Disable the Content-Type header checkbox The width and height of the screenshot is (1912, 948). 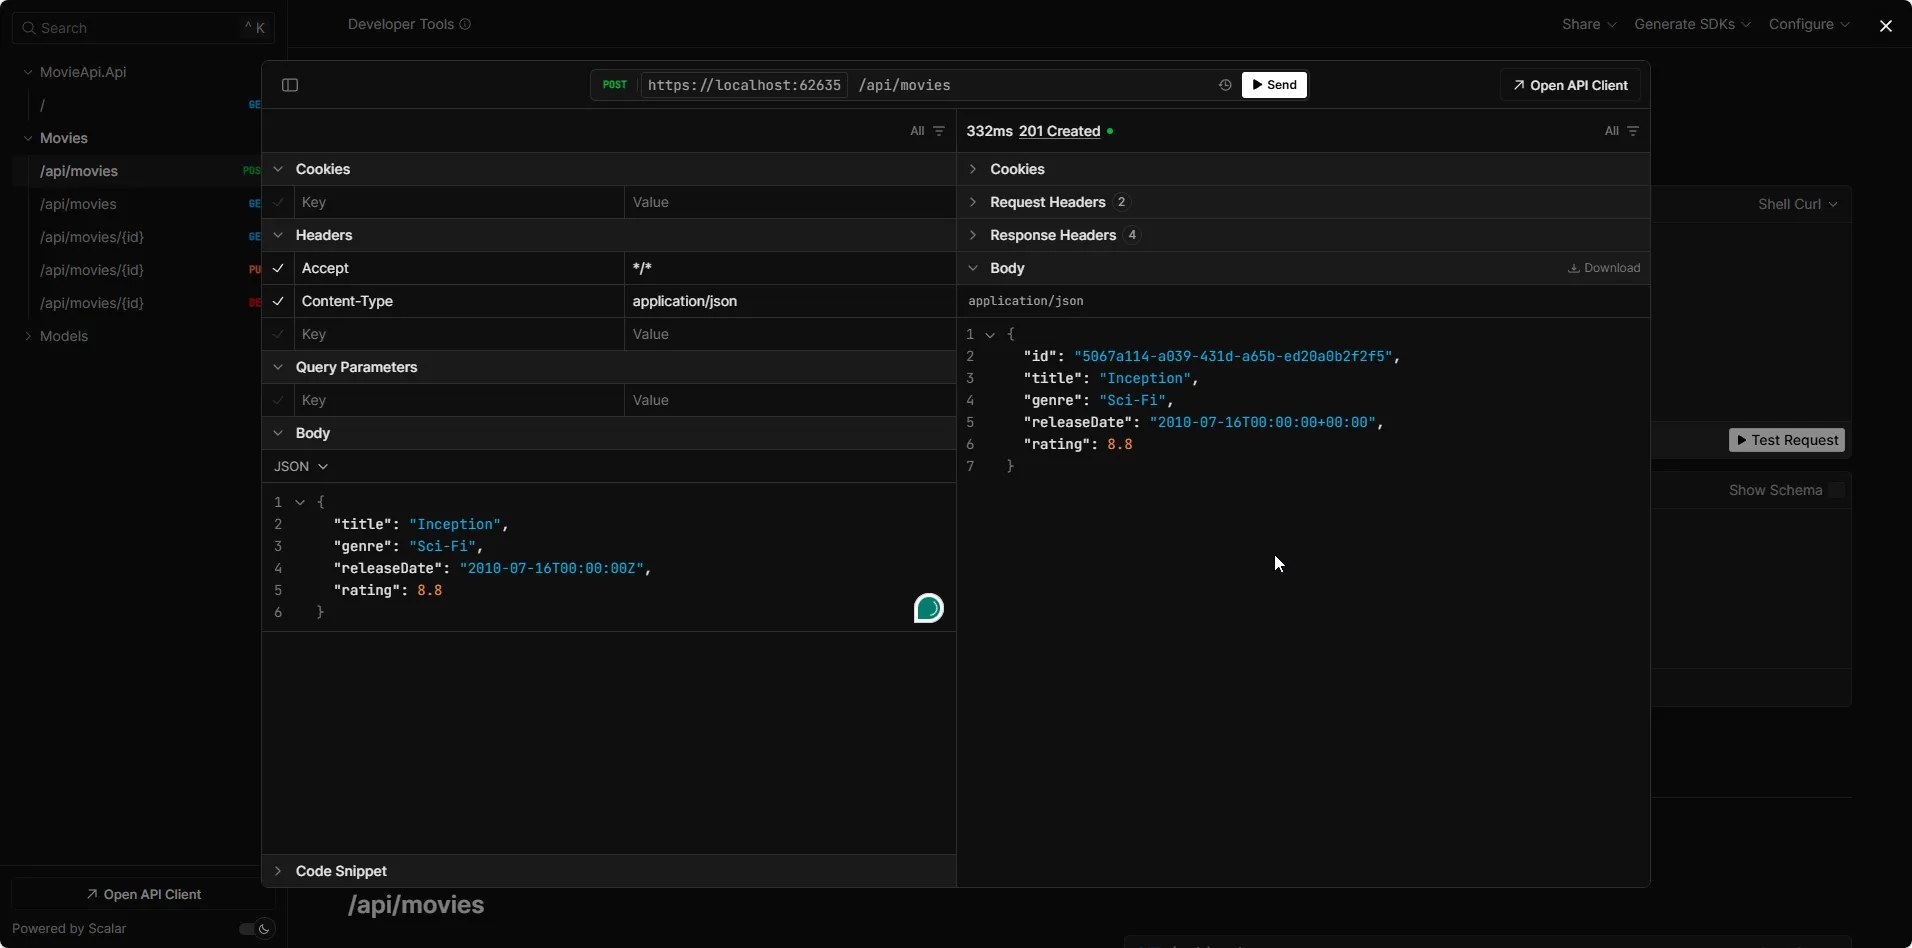[x=278, y=301]
